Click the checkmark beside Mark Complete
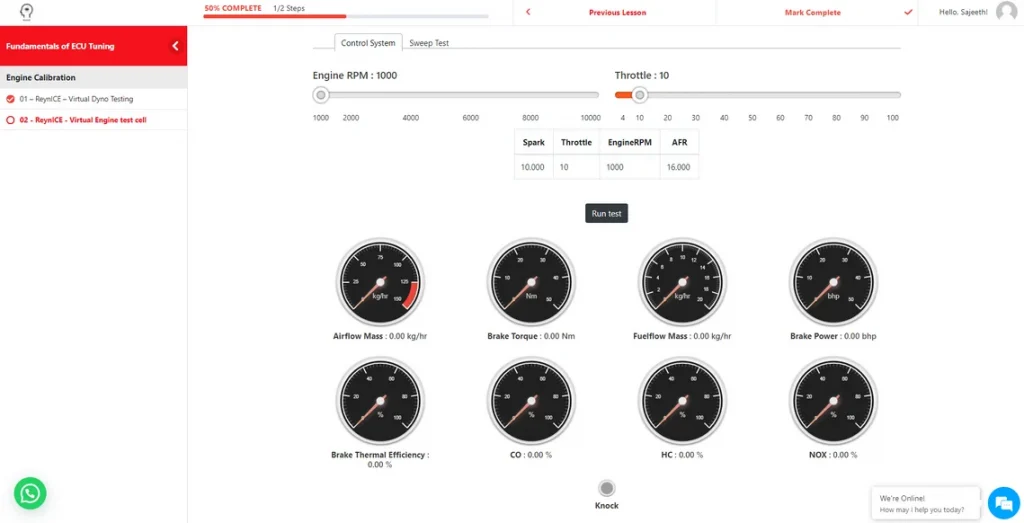1024x523 pixels. (908, 13)
